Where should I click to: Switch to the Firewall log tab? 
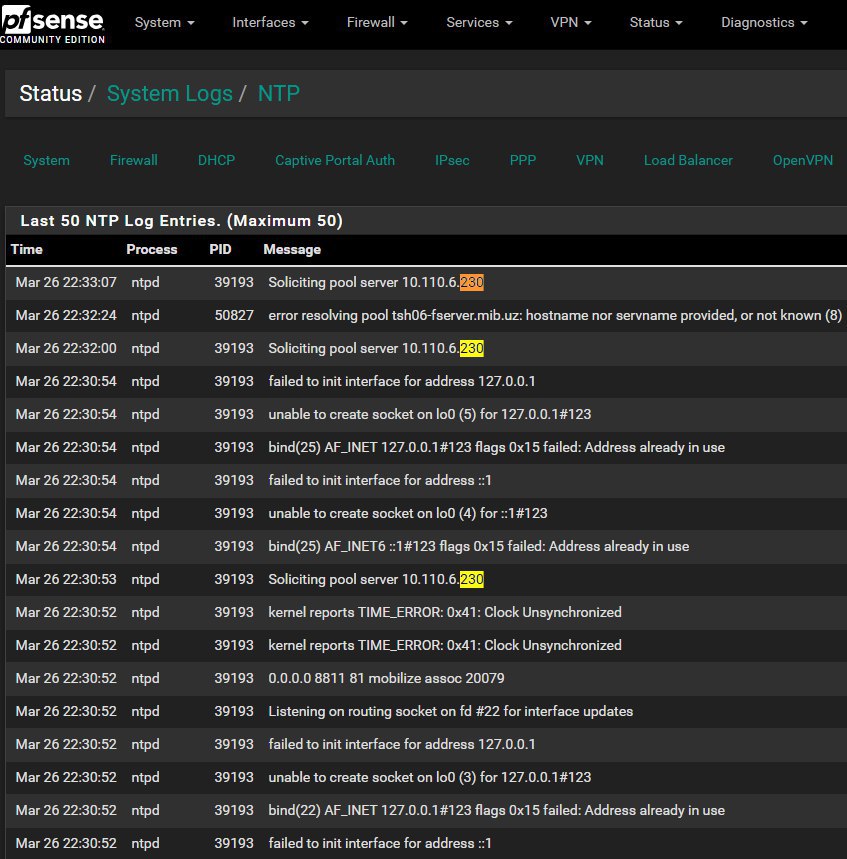[x=134, y=160]
